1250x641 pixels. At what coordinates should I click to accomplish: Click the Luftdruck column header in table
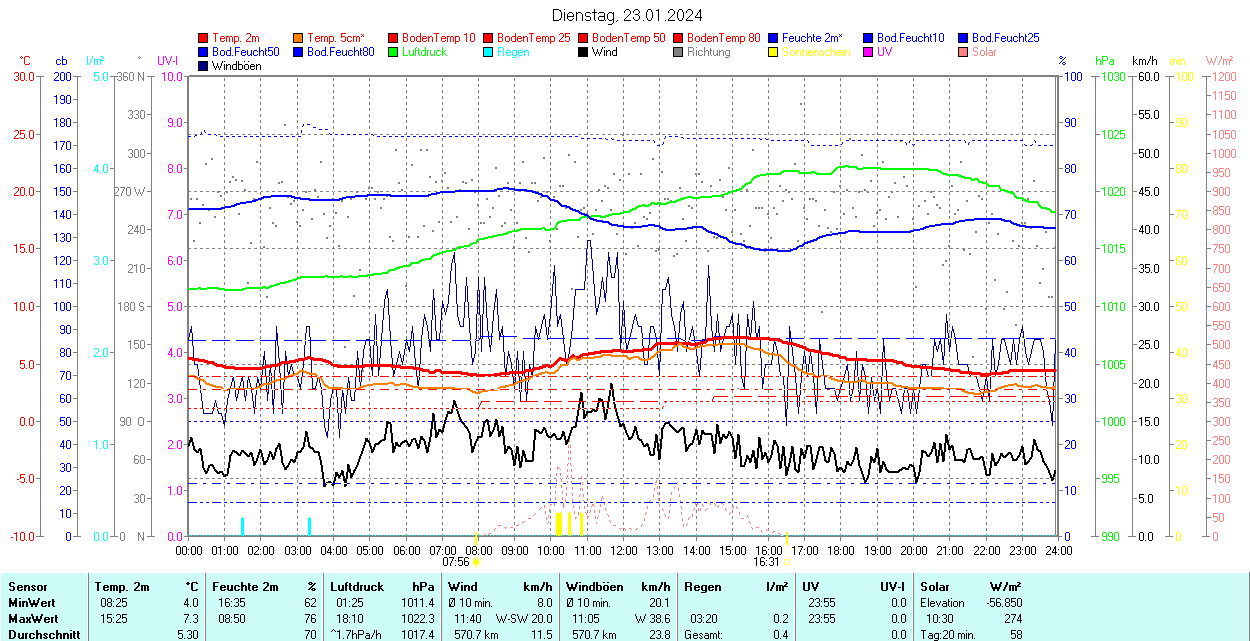click(x=357, y=587)
